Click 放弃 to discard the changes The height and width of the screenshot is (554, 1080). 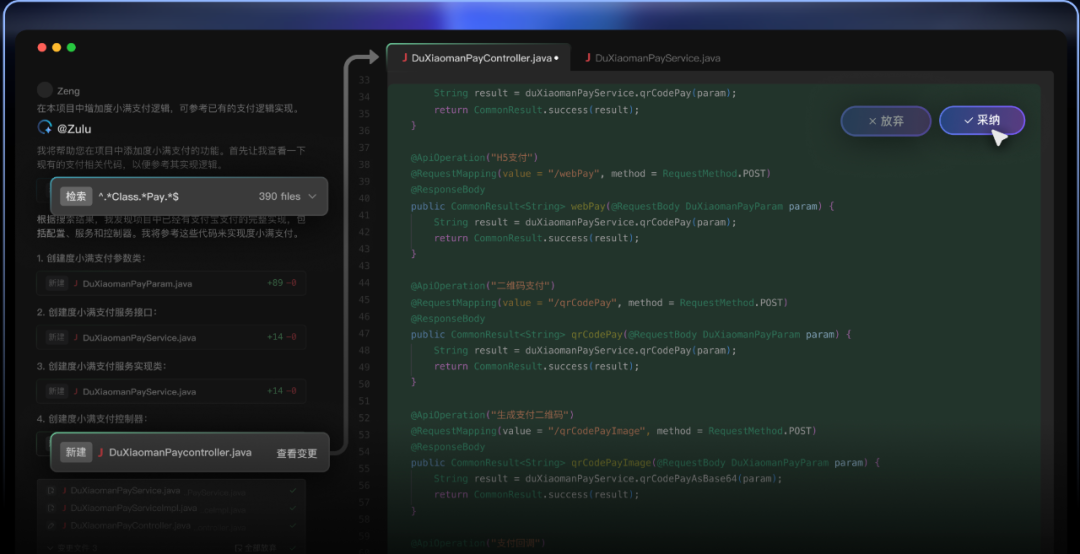tap(885, 121)
